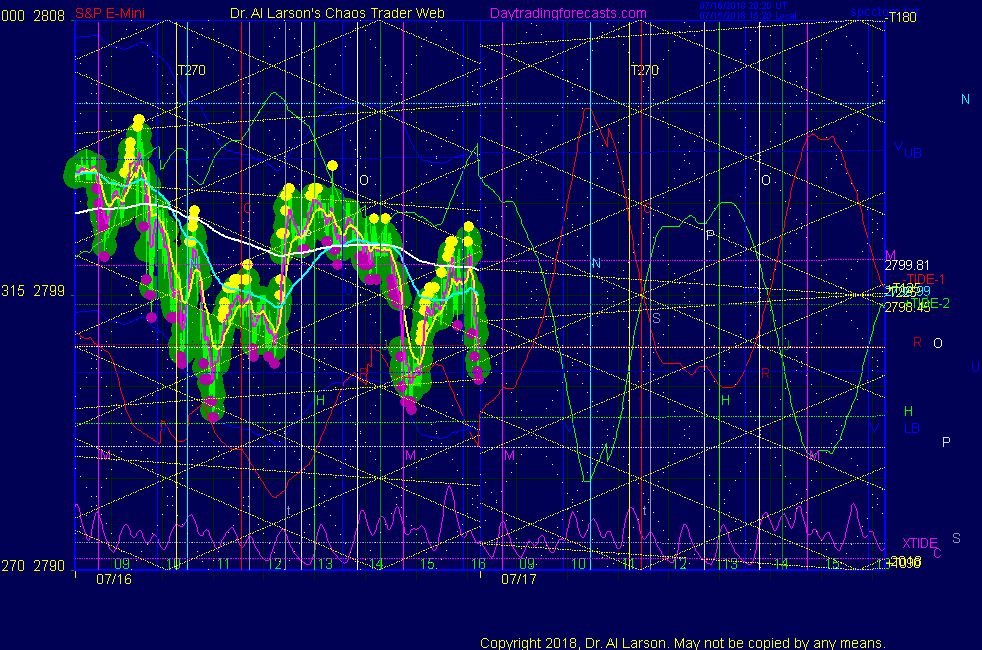Screen dimensions: 982x650
Task: Click the hour 09 label above 07/17
Action: point(527,564)
